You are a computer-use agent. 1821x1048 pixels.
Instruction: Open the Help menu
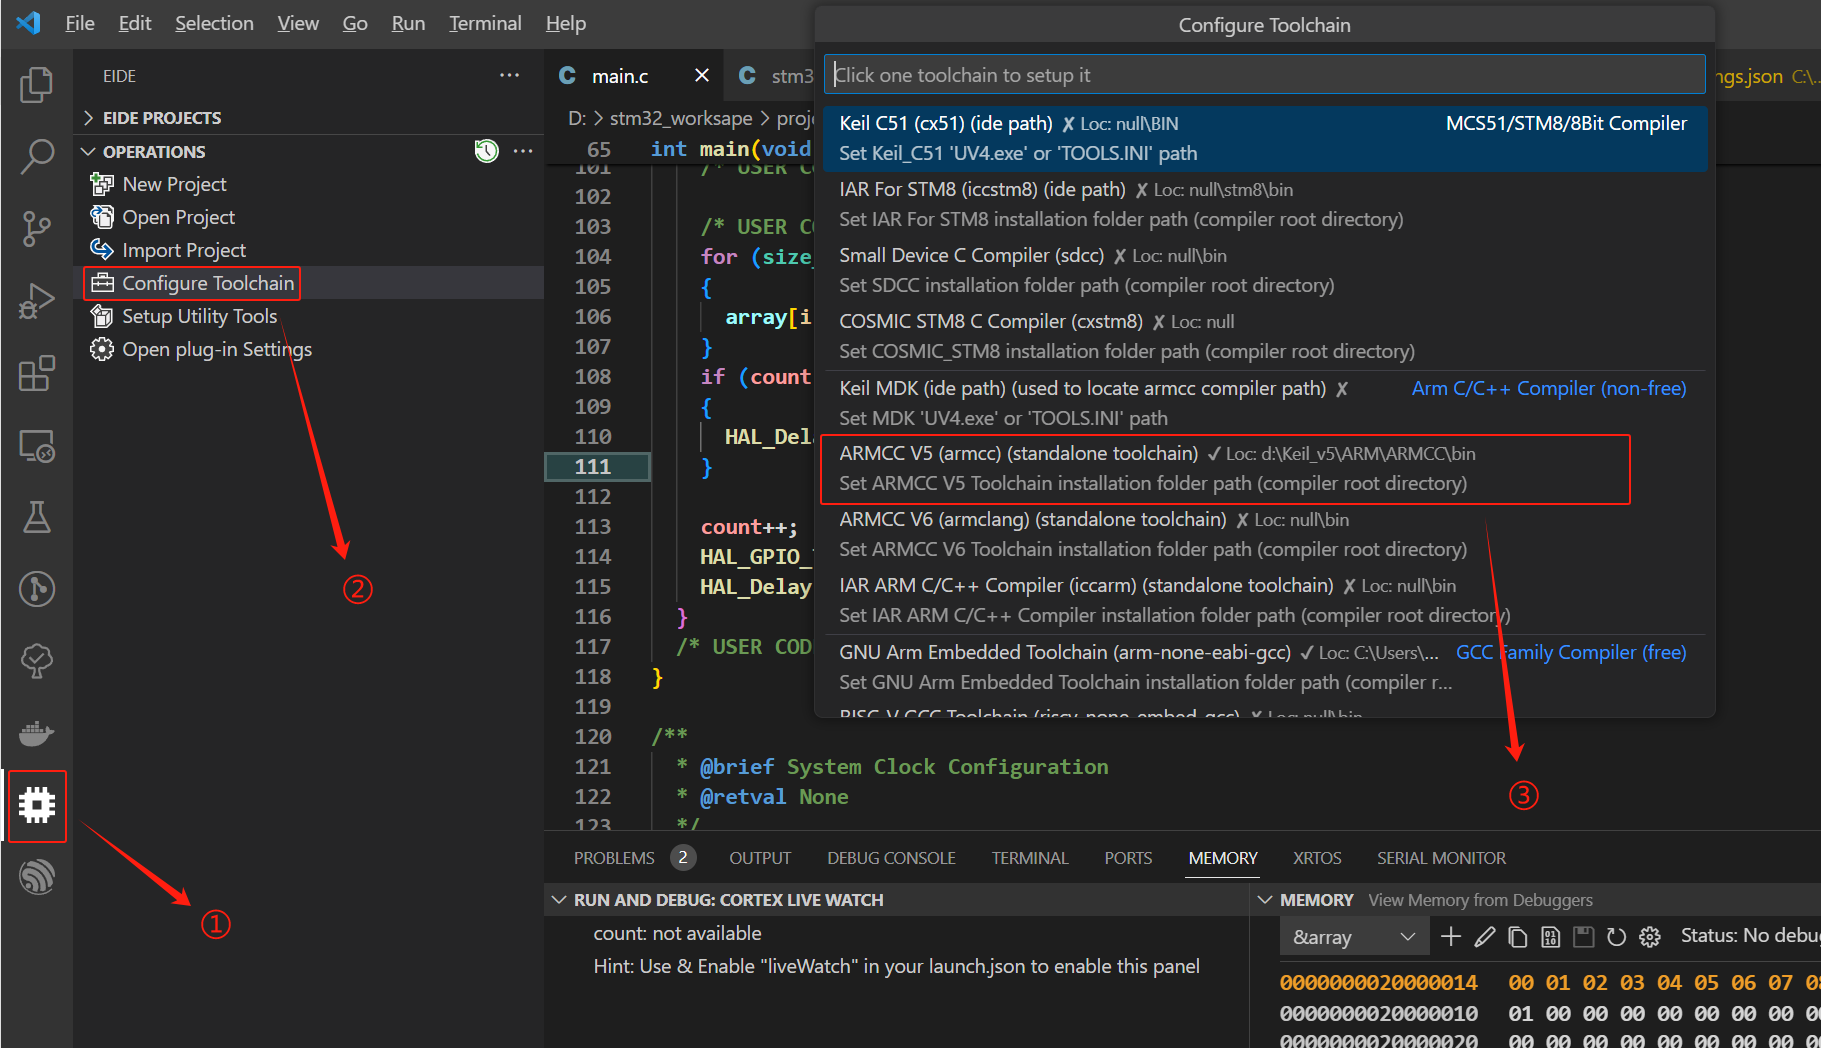[x=566, y=23]
